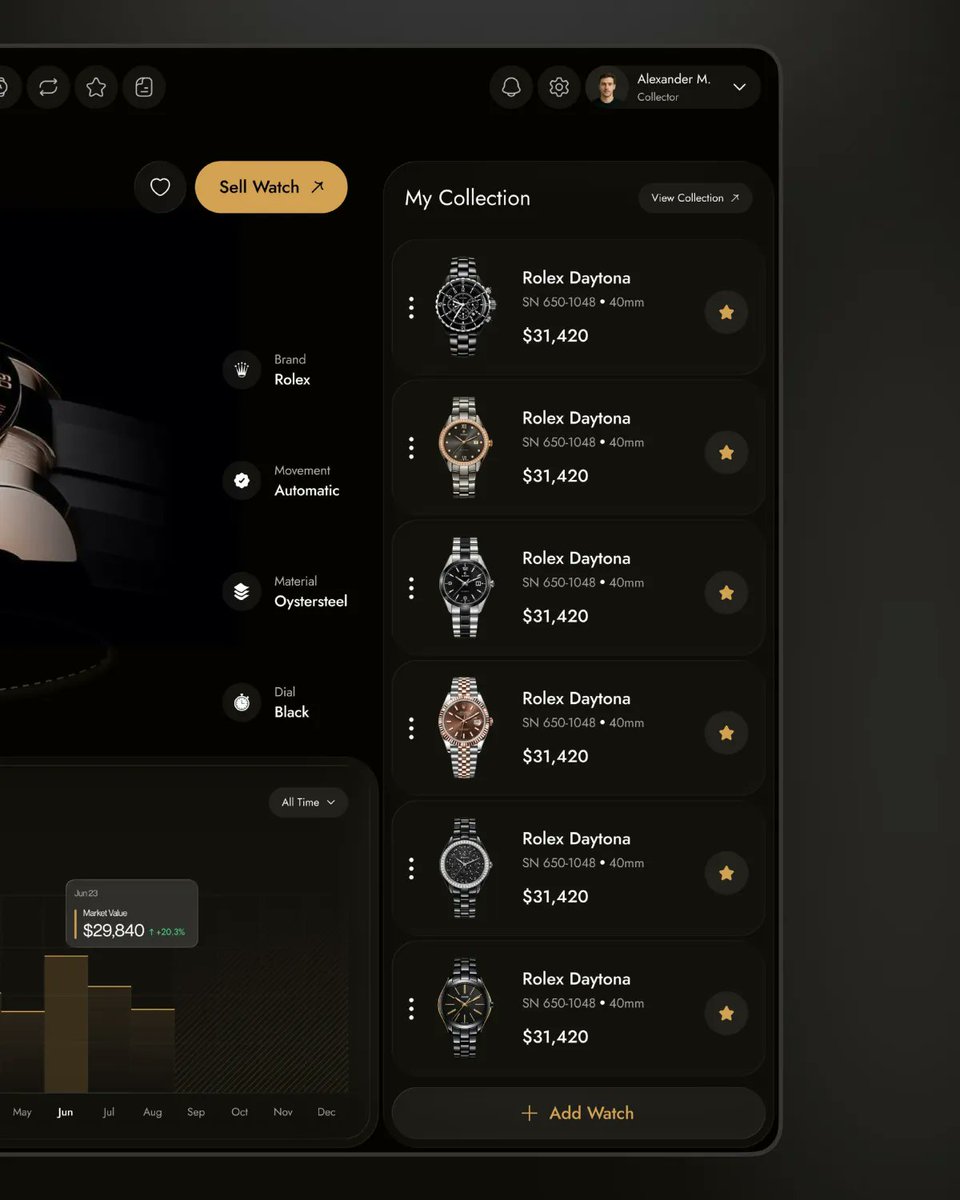
Task: Click the Rolex brand value
Action: 292,380
